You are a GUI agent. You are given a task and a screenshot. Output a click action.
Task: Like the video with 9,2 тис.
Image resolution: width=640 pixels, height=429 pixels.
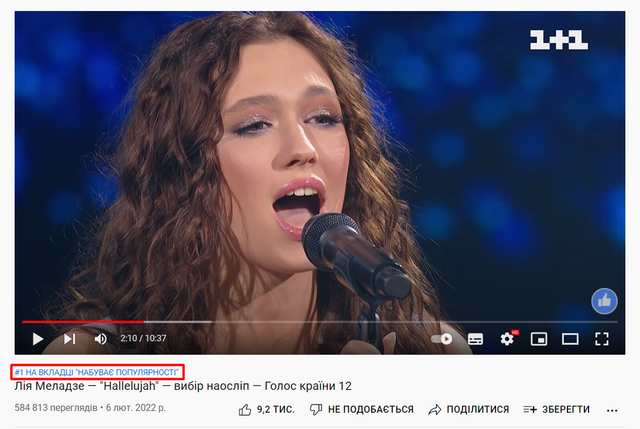point(267,409)
